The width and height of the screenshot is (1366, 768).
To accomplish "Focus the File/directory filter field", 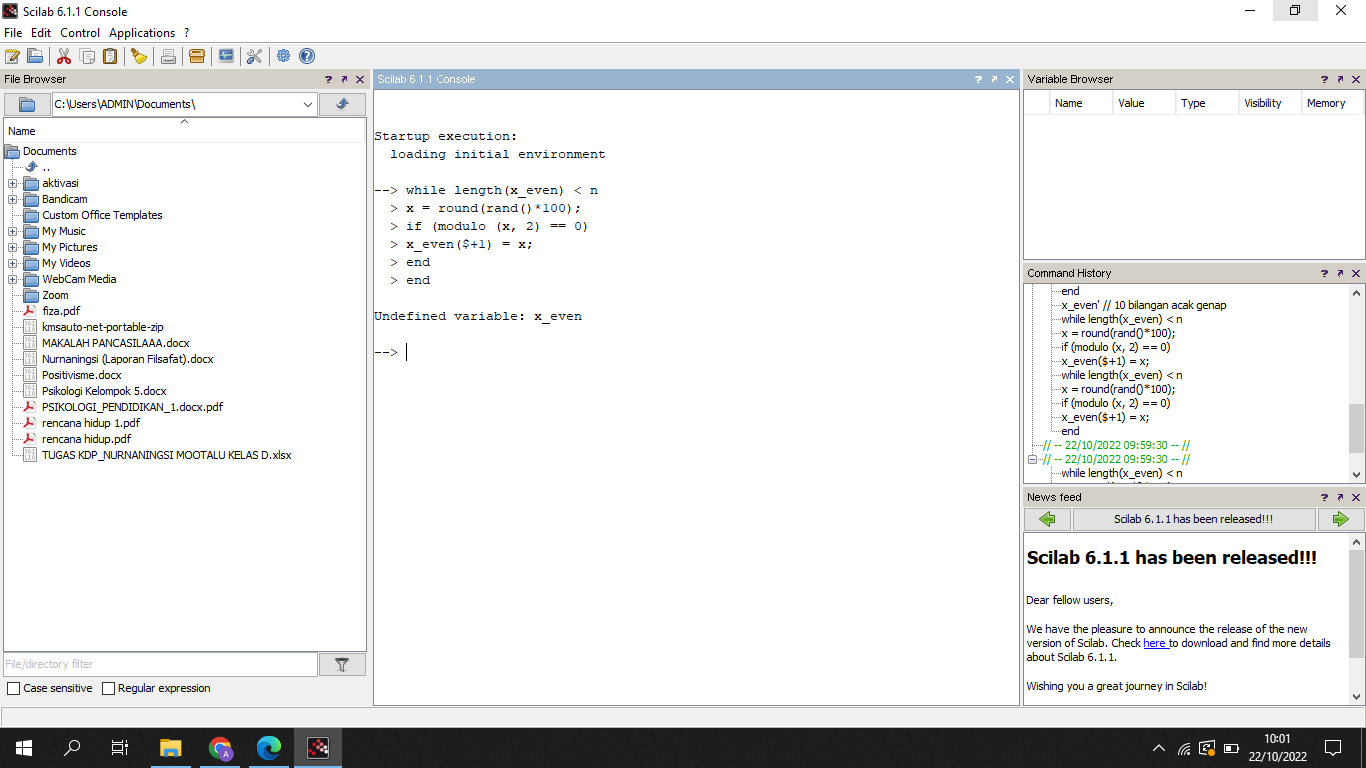I will [x=160, y=664].
